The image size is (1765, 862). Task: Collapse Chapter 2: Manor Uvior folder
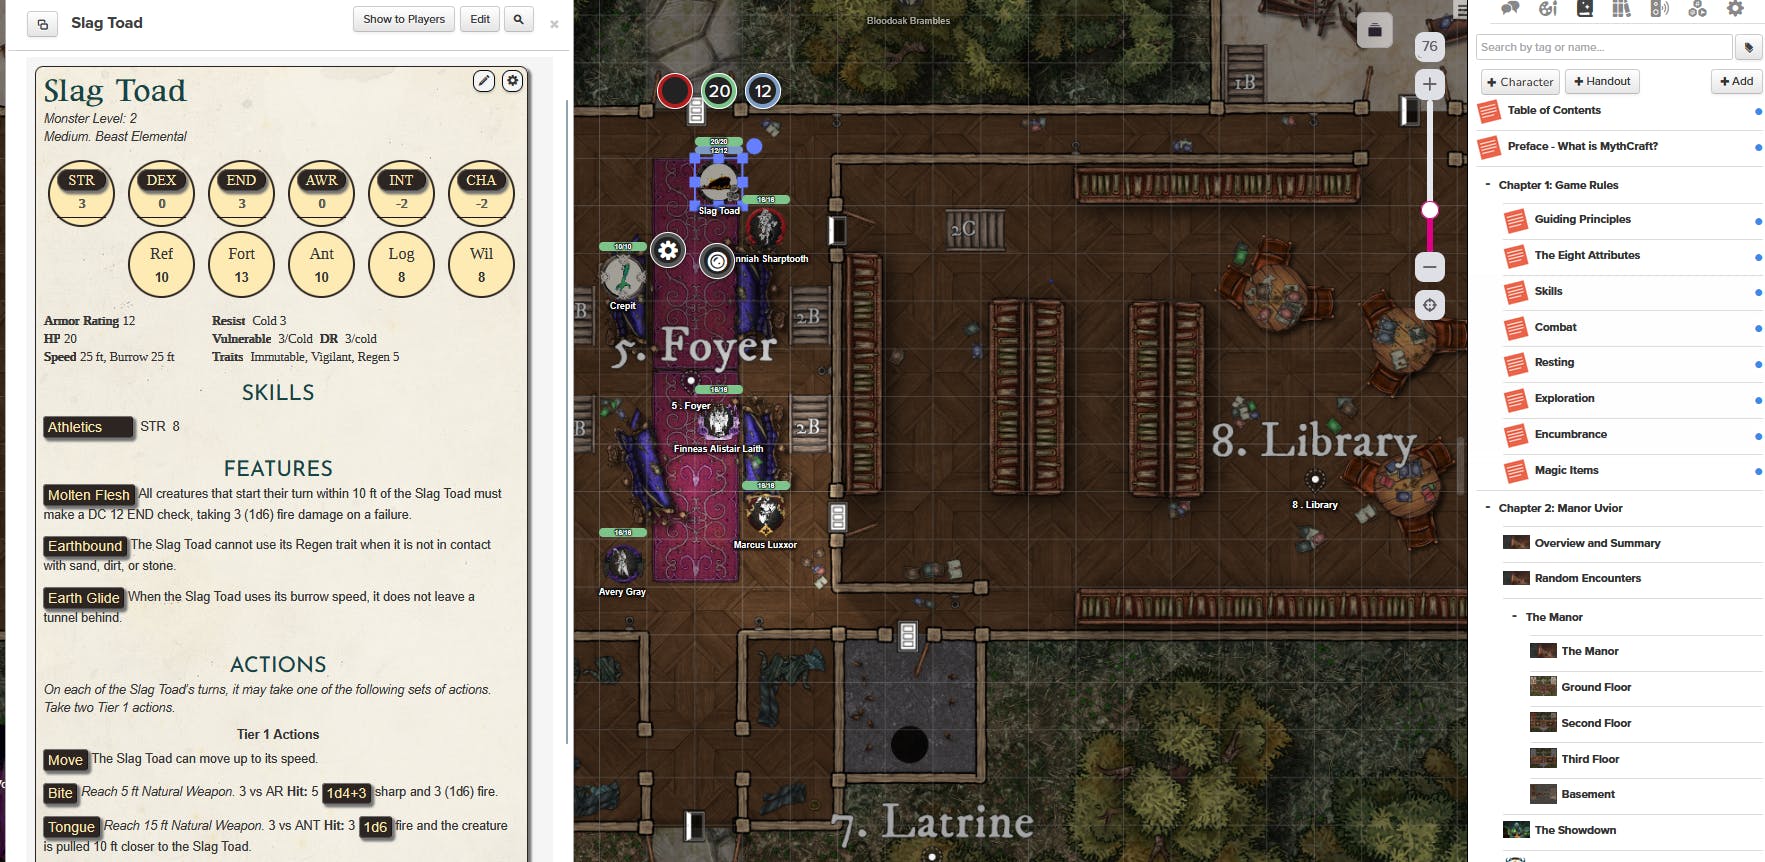1488,508
